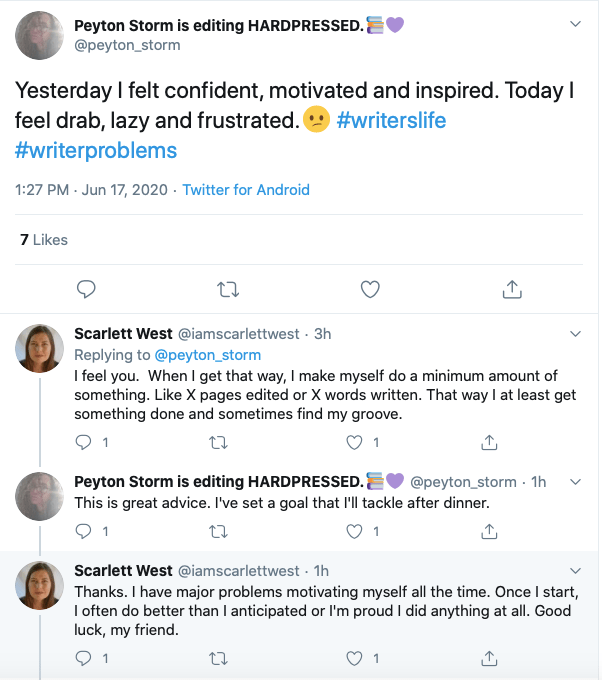Like Scarlett West's first reply
The image size is (602, 680).
[352, 441]
